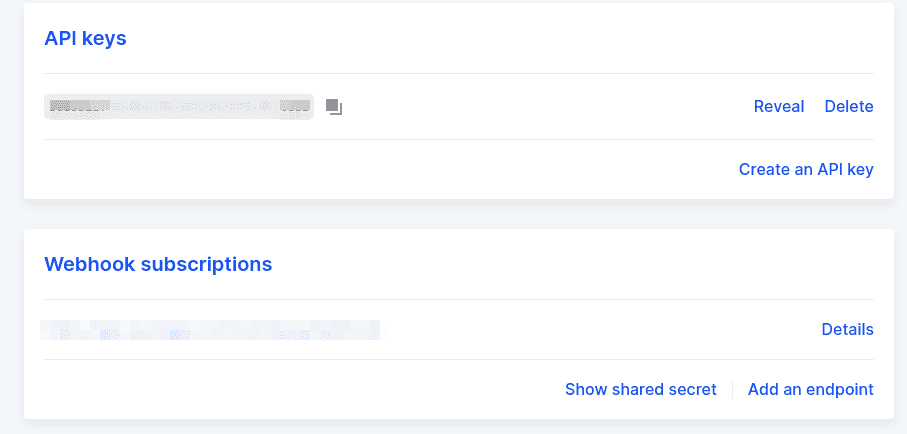Click the duplicate-squares icon beside the key

(334, 107)
